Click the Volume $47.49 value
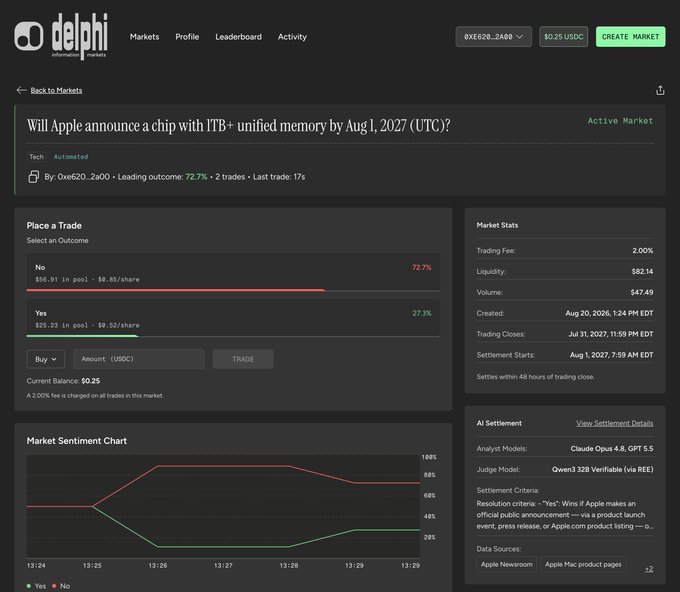 coord(642,292)
